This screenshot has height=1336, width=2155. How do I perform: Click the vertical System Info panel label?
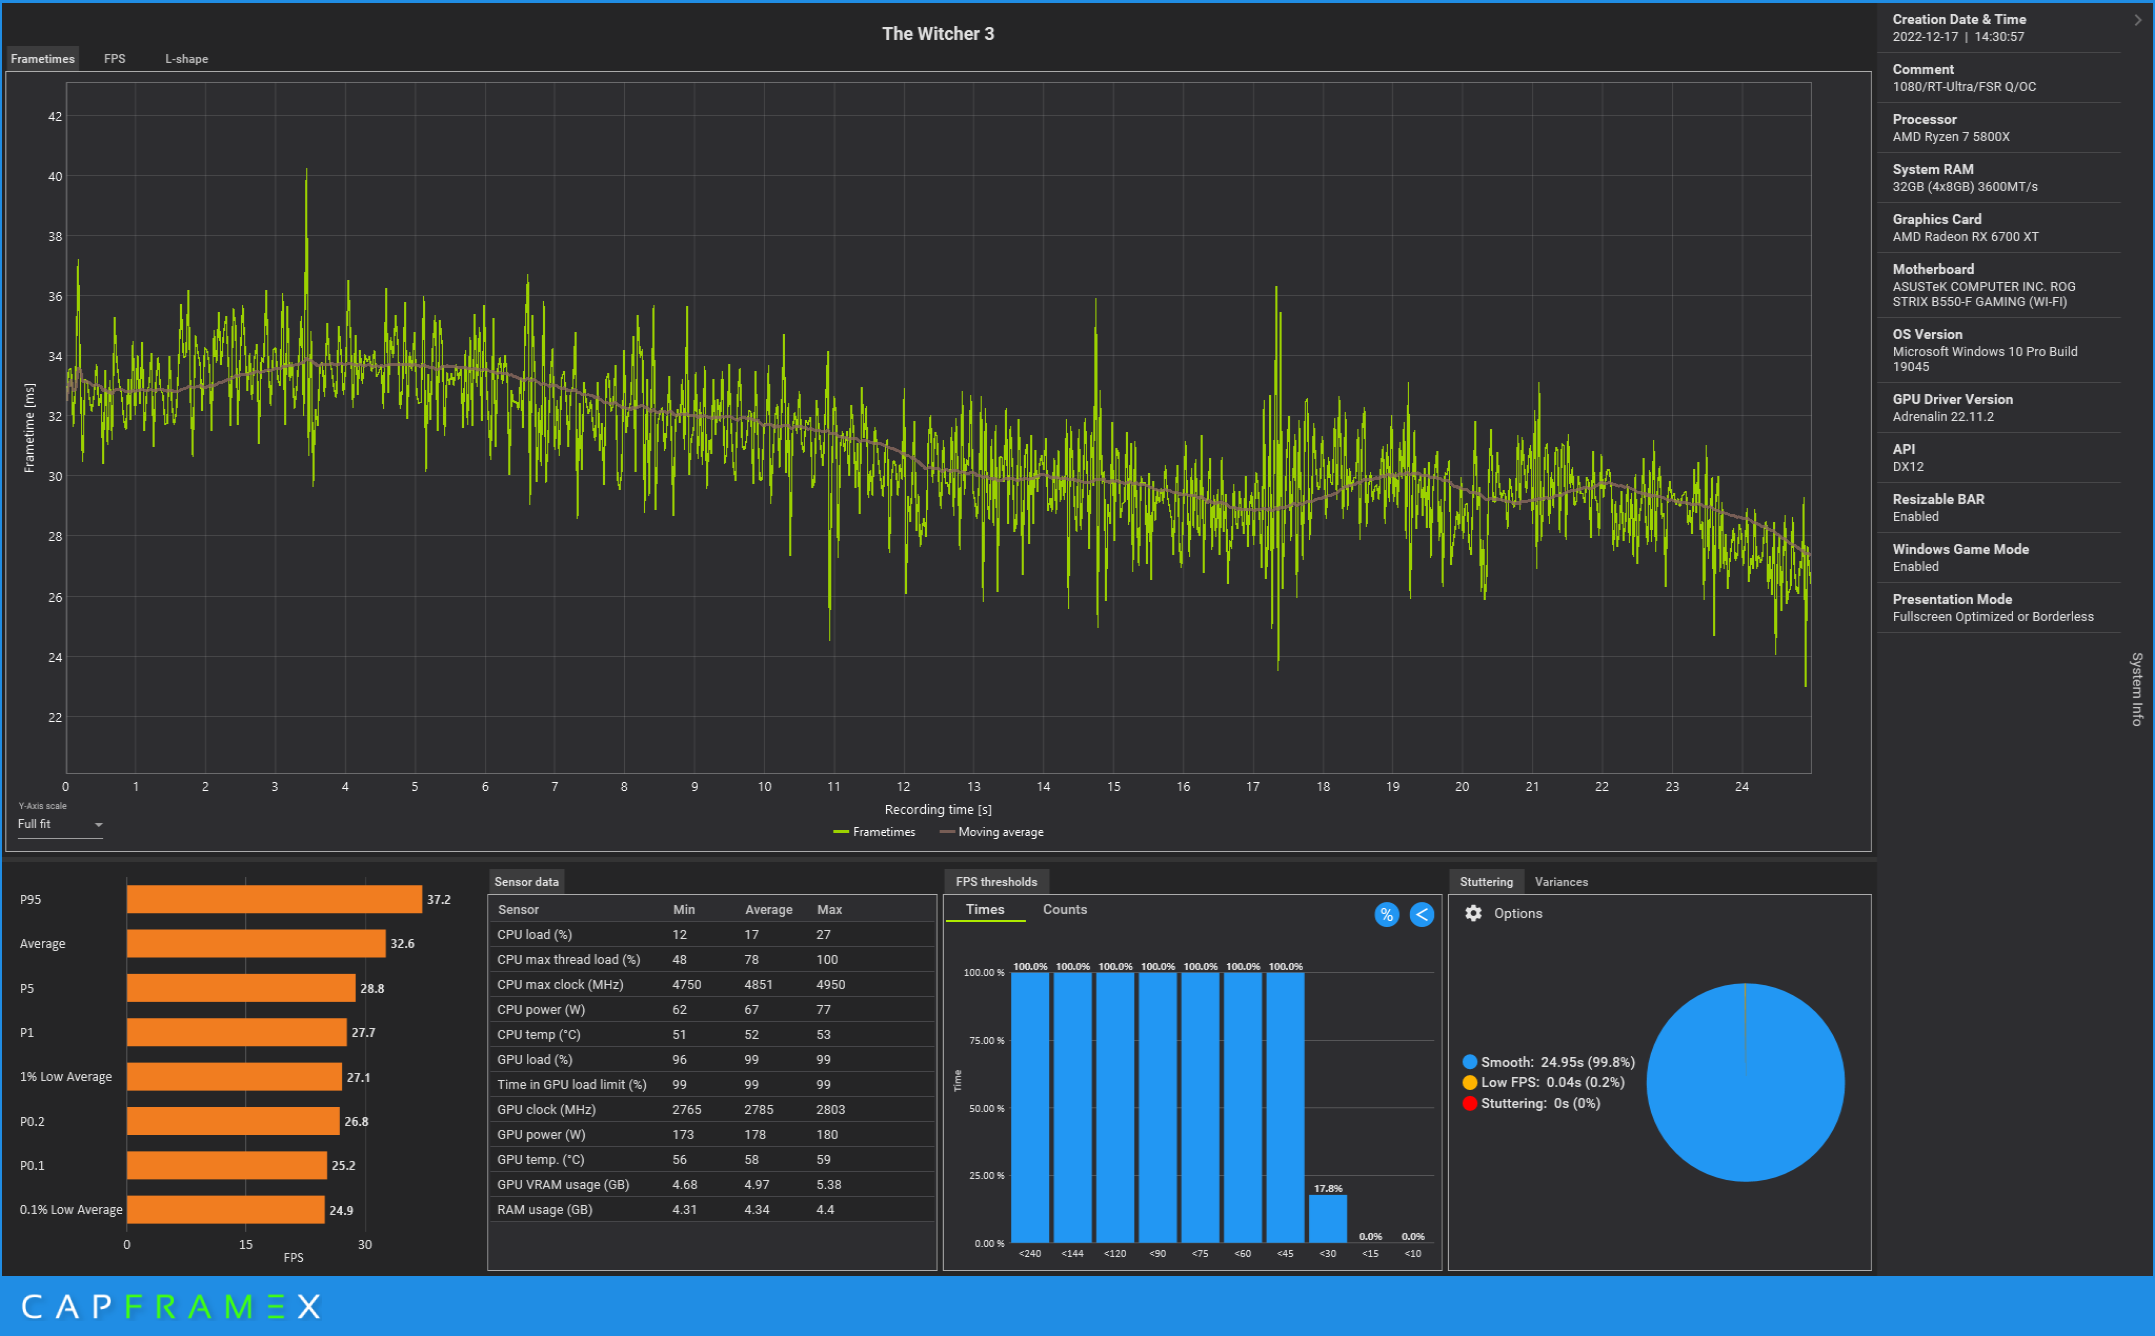[2137, 689]
